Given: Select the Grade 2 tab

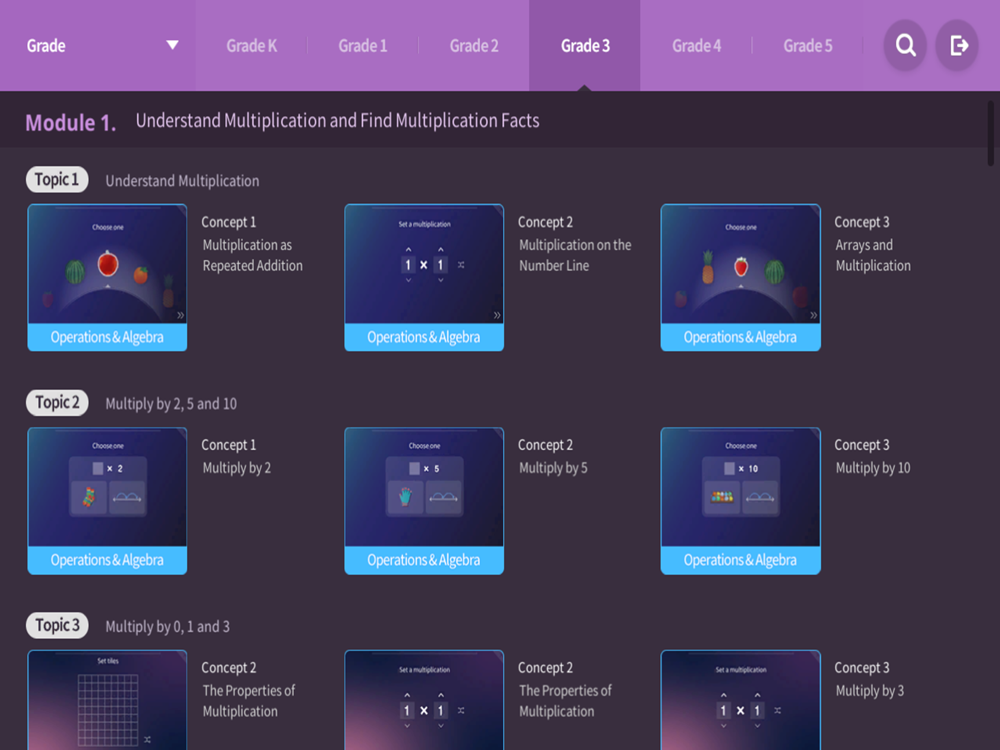Looking at the screenshot, I should click(474, 46).
